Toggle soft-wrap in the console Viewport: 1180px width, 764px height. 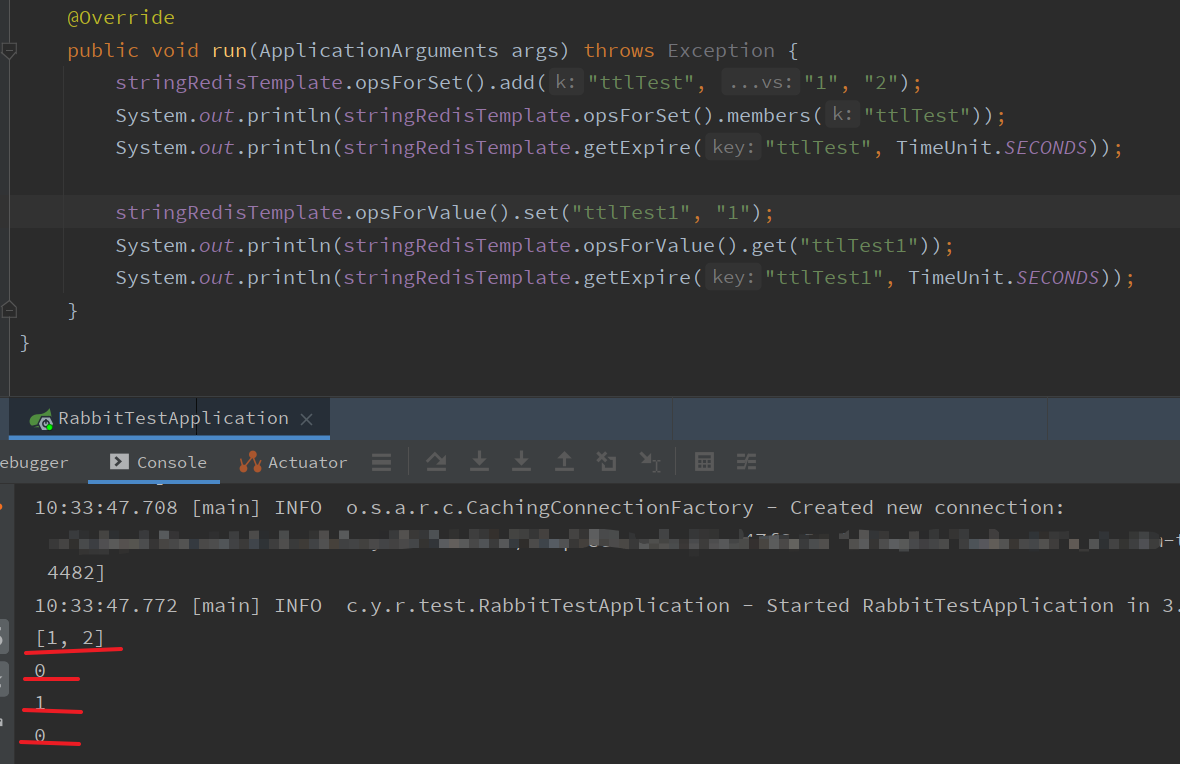point(436,462)
